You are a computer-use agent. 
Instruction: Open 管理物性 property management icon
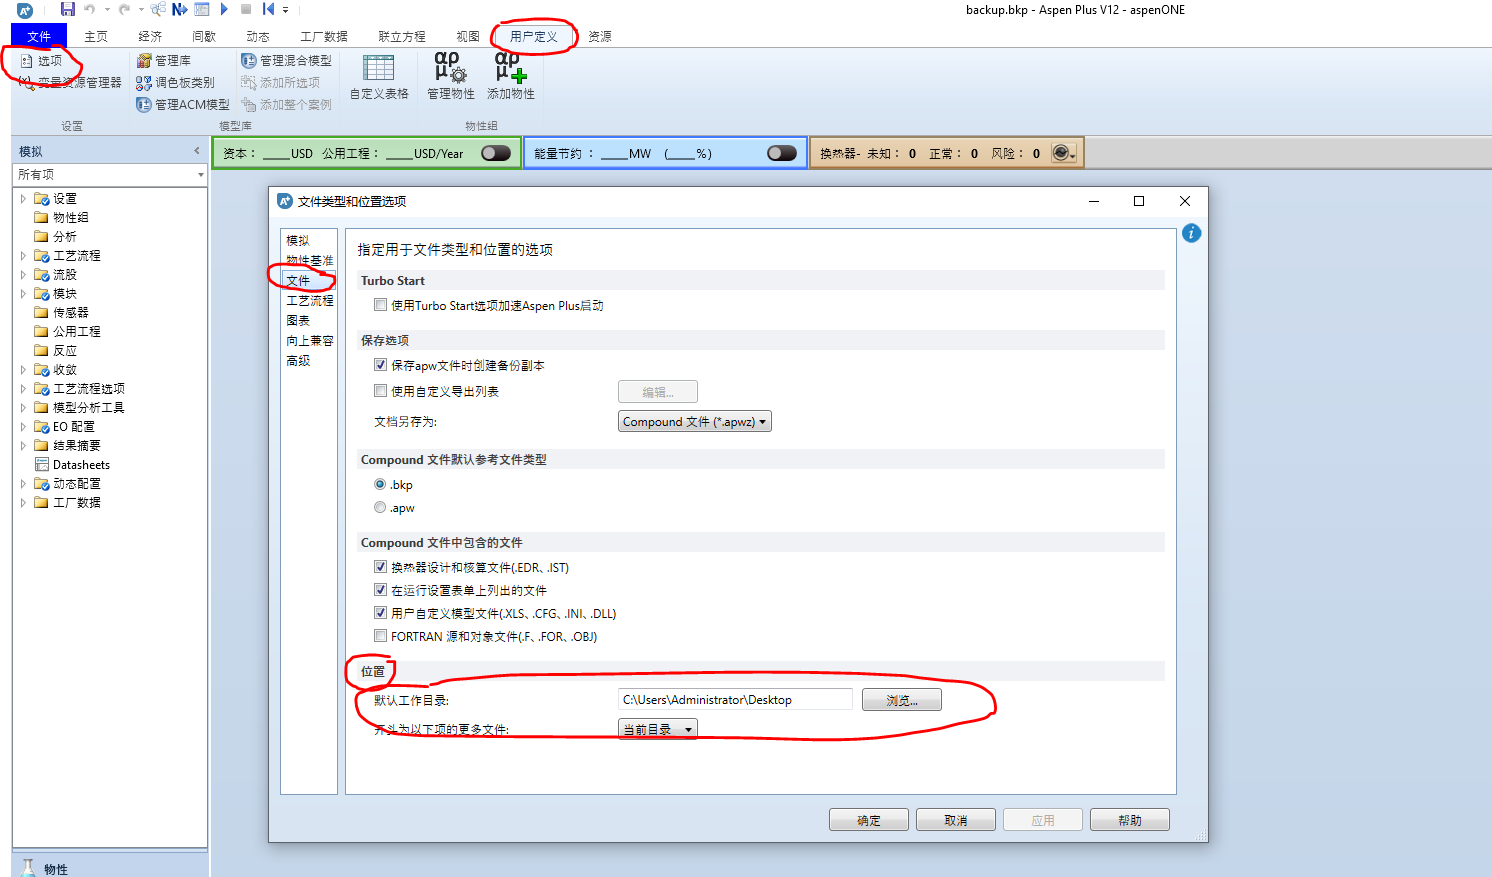(450, 77)
